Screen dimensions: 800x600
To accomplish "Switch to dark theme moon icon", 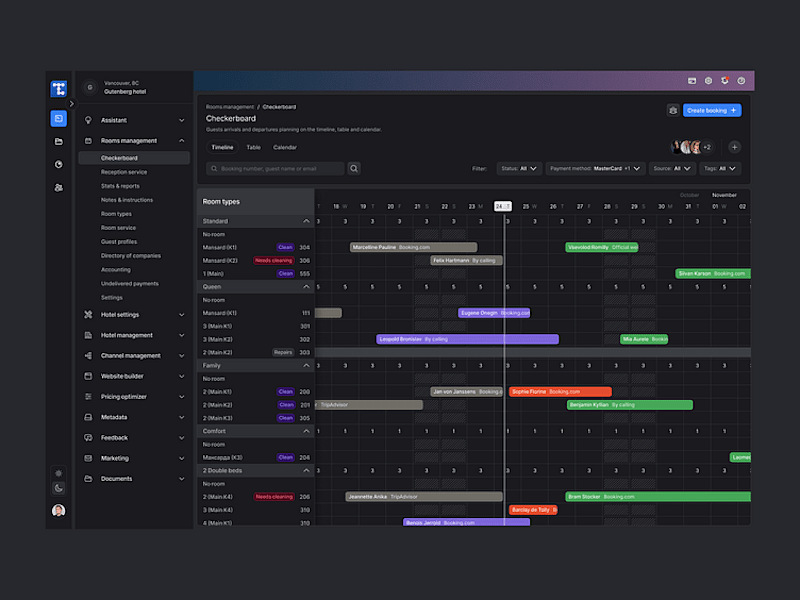I will pos(59,488).
